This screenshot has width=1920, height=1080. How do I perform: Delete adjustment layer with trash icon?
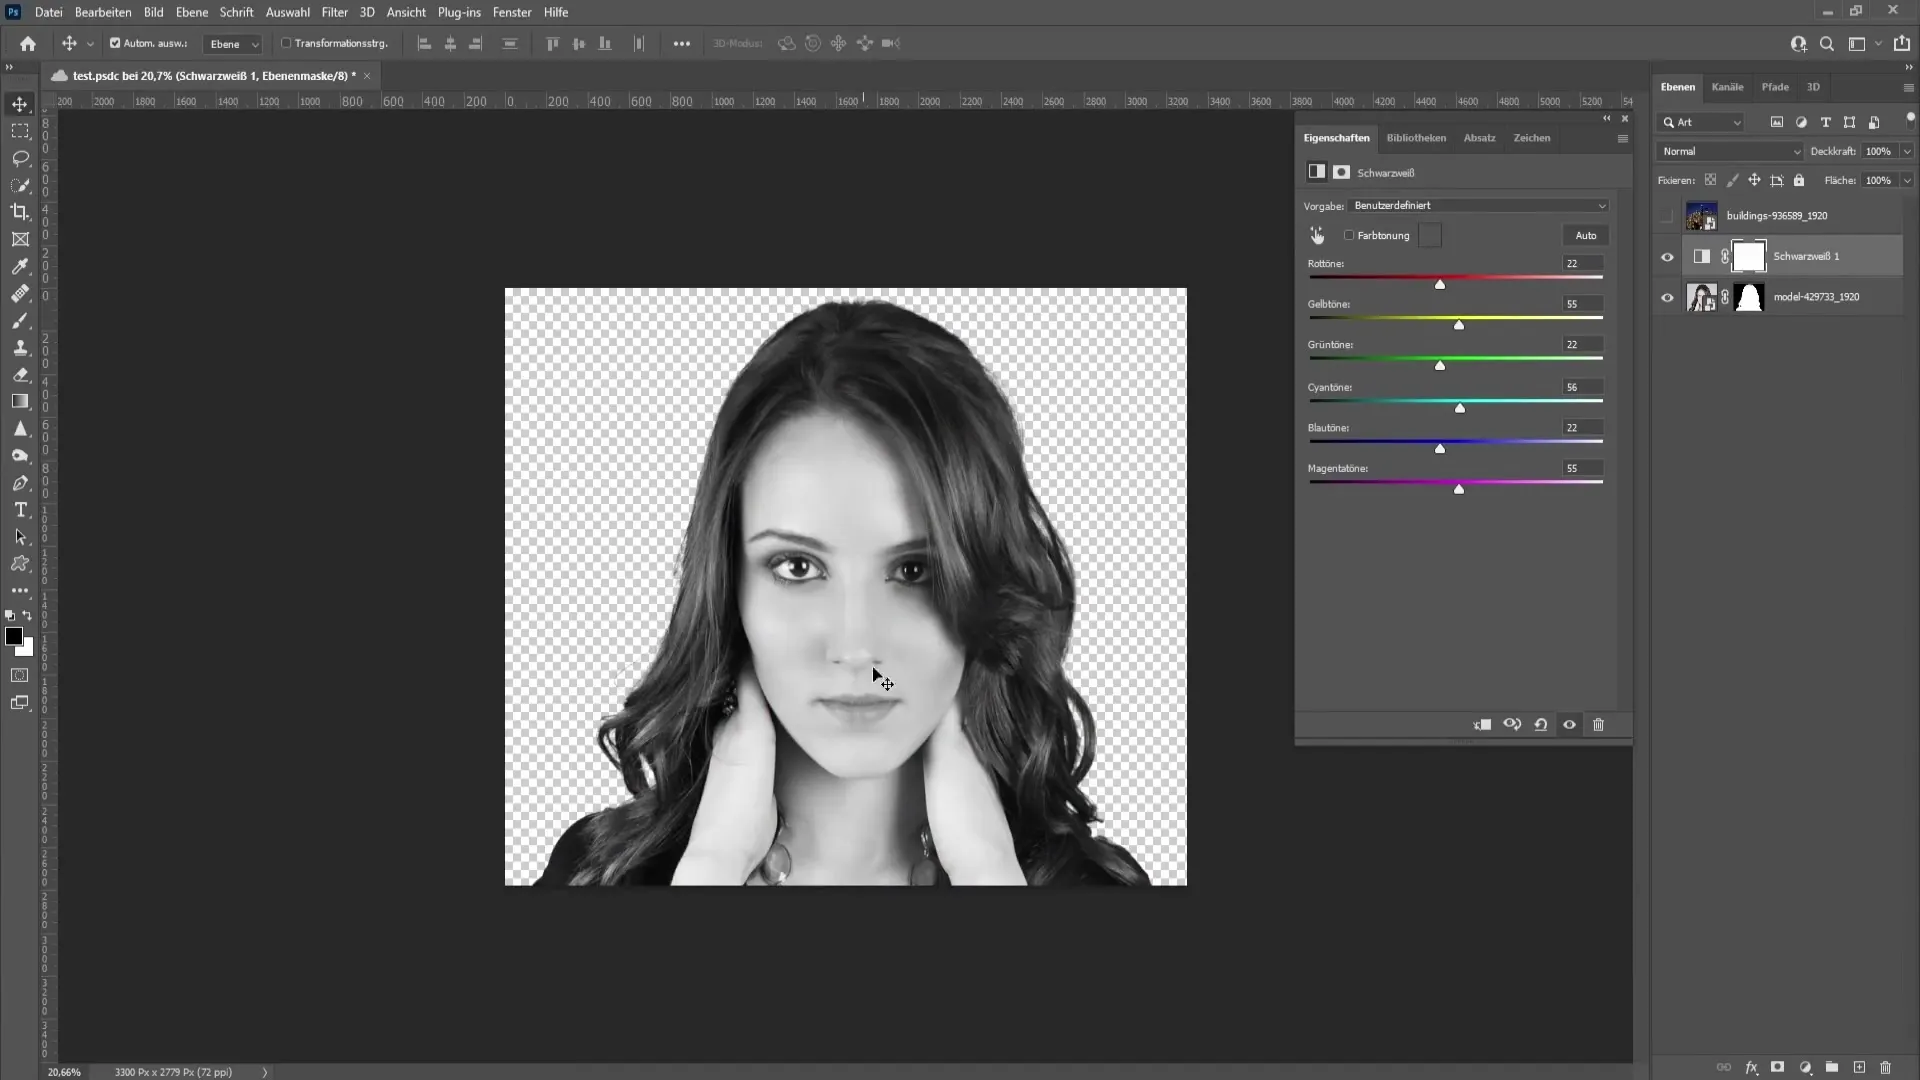pos(1600,724)
